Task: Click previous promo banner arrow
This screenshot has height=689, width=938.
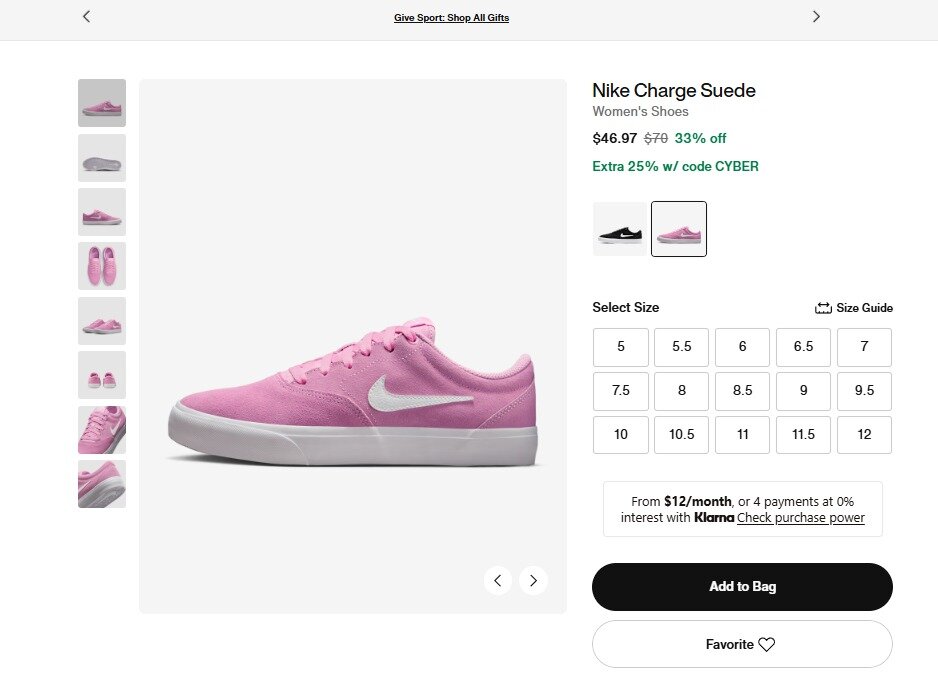Action: 87,17
